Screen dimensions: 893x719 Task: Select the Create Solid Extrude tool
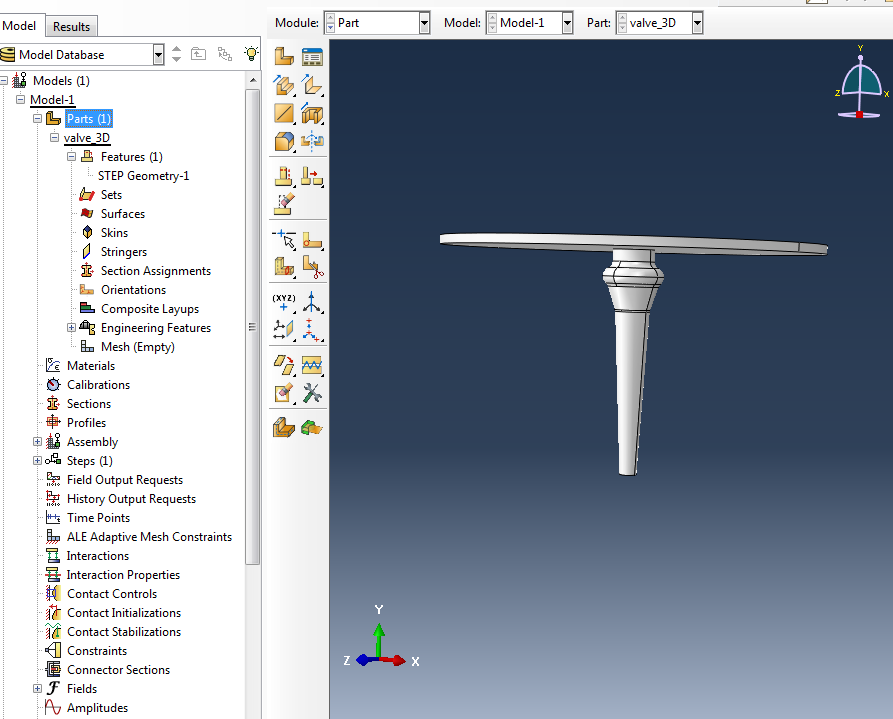[x=284, y=85]
